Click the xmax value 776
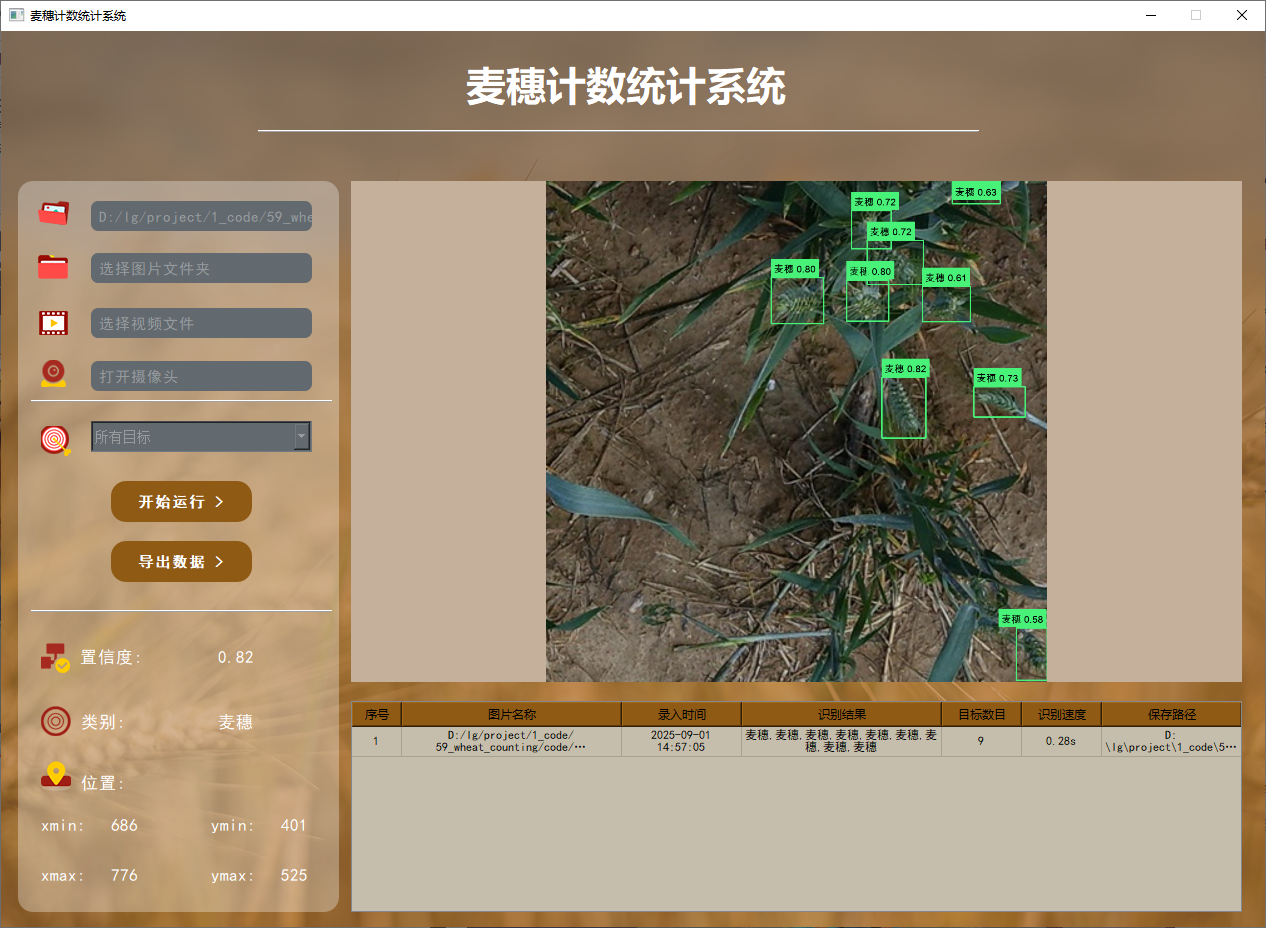Image resolution: width=1266 pixels, height=928 pixels. pos(124,875)
